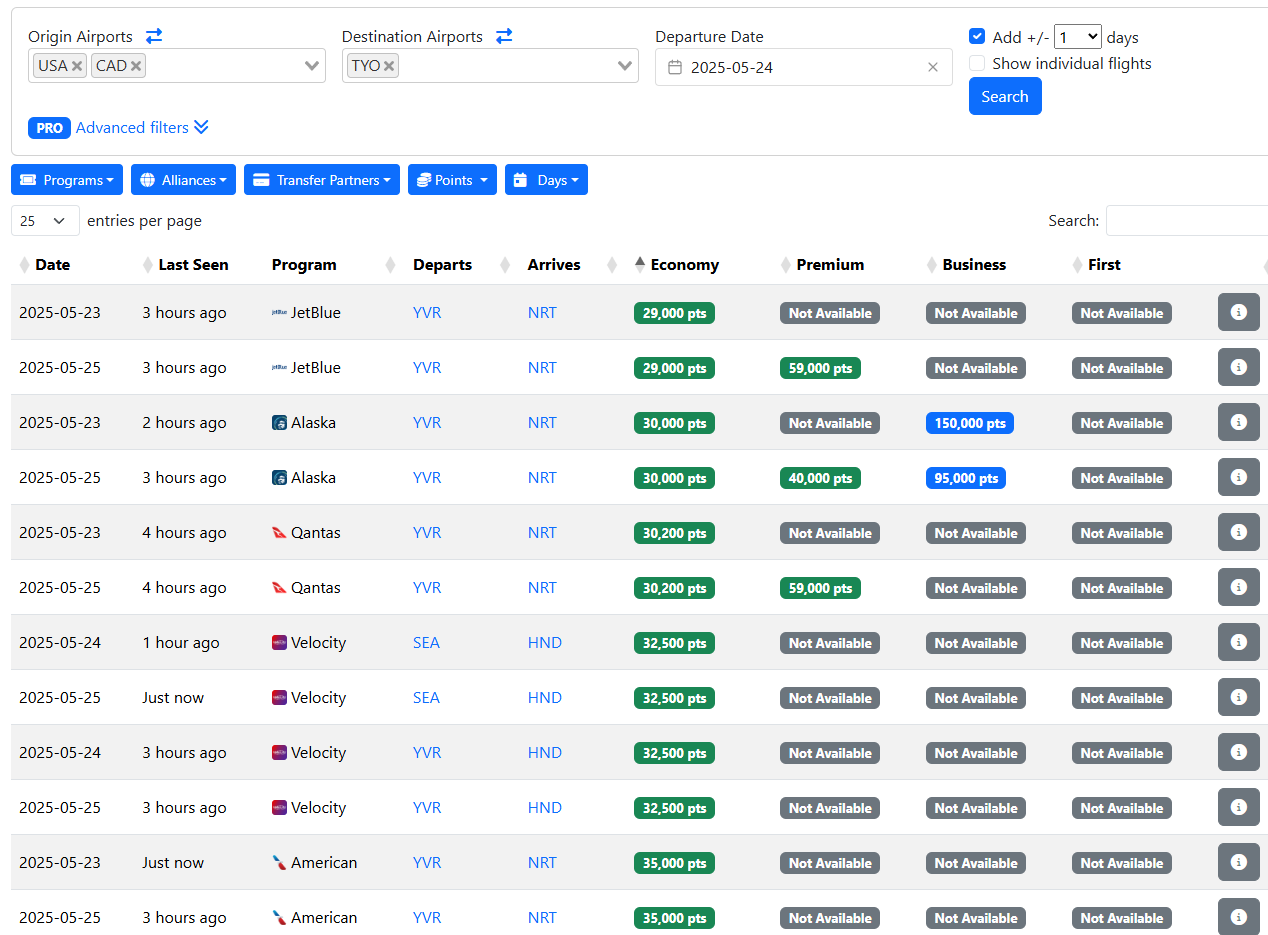1268x935 pixels.
Task: Sort table by Economy column
Action: pos(684,265)
